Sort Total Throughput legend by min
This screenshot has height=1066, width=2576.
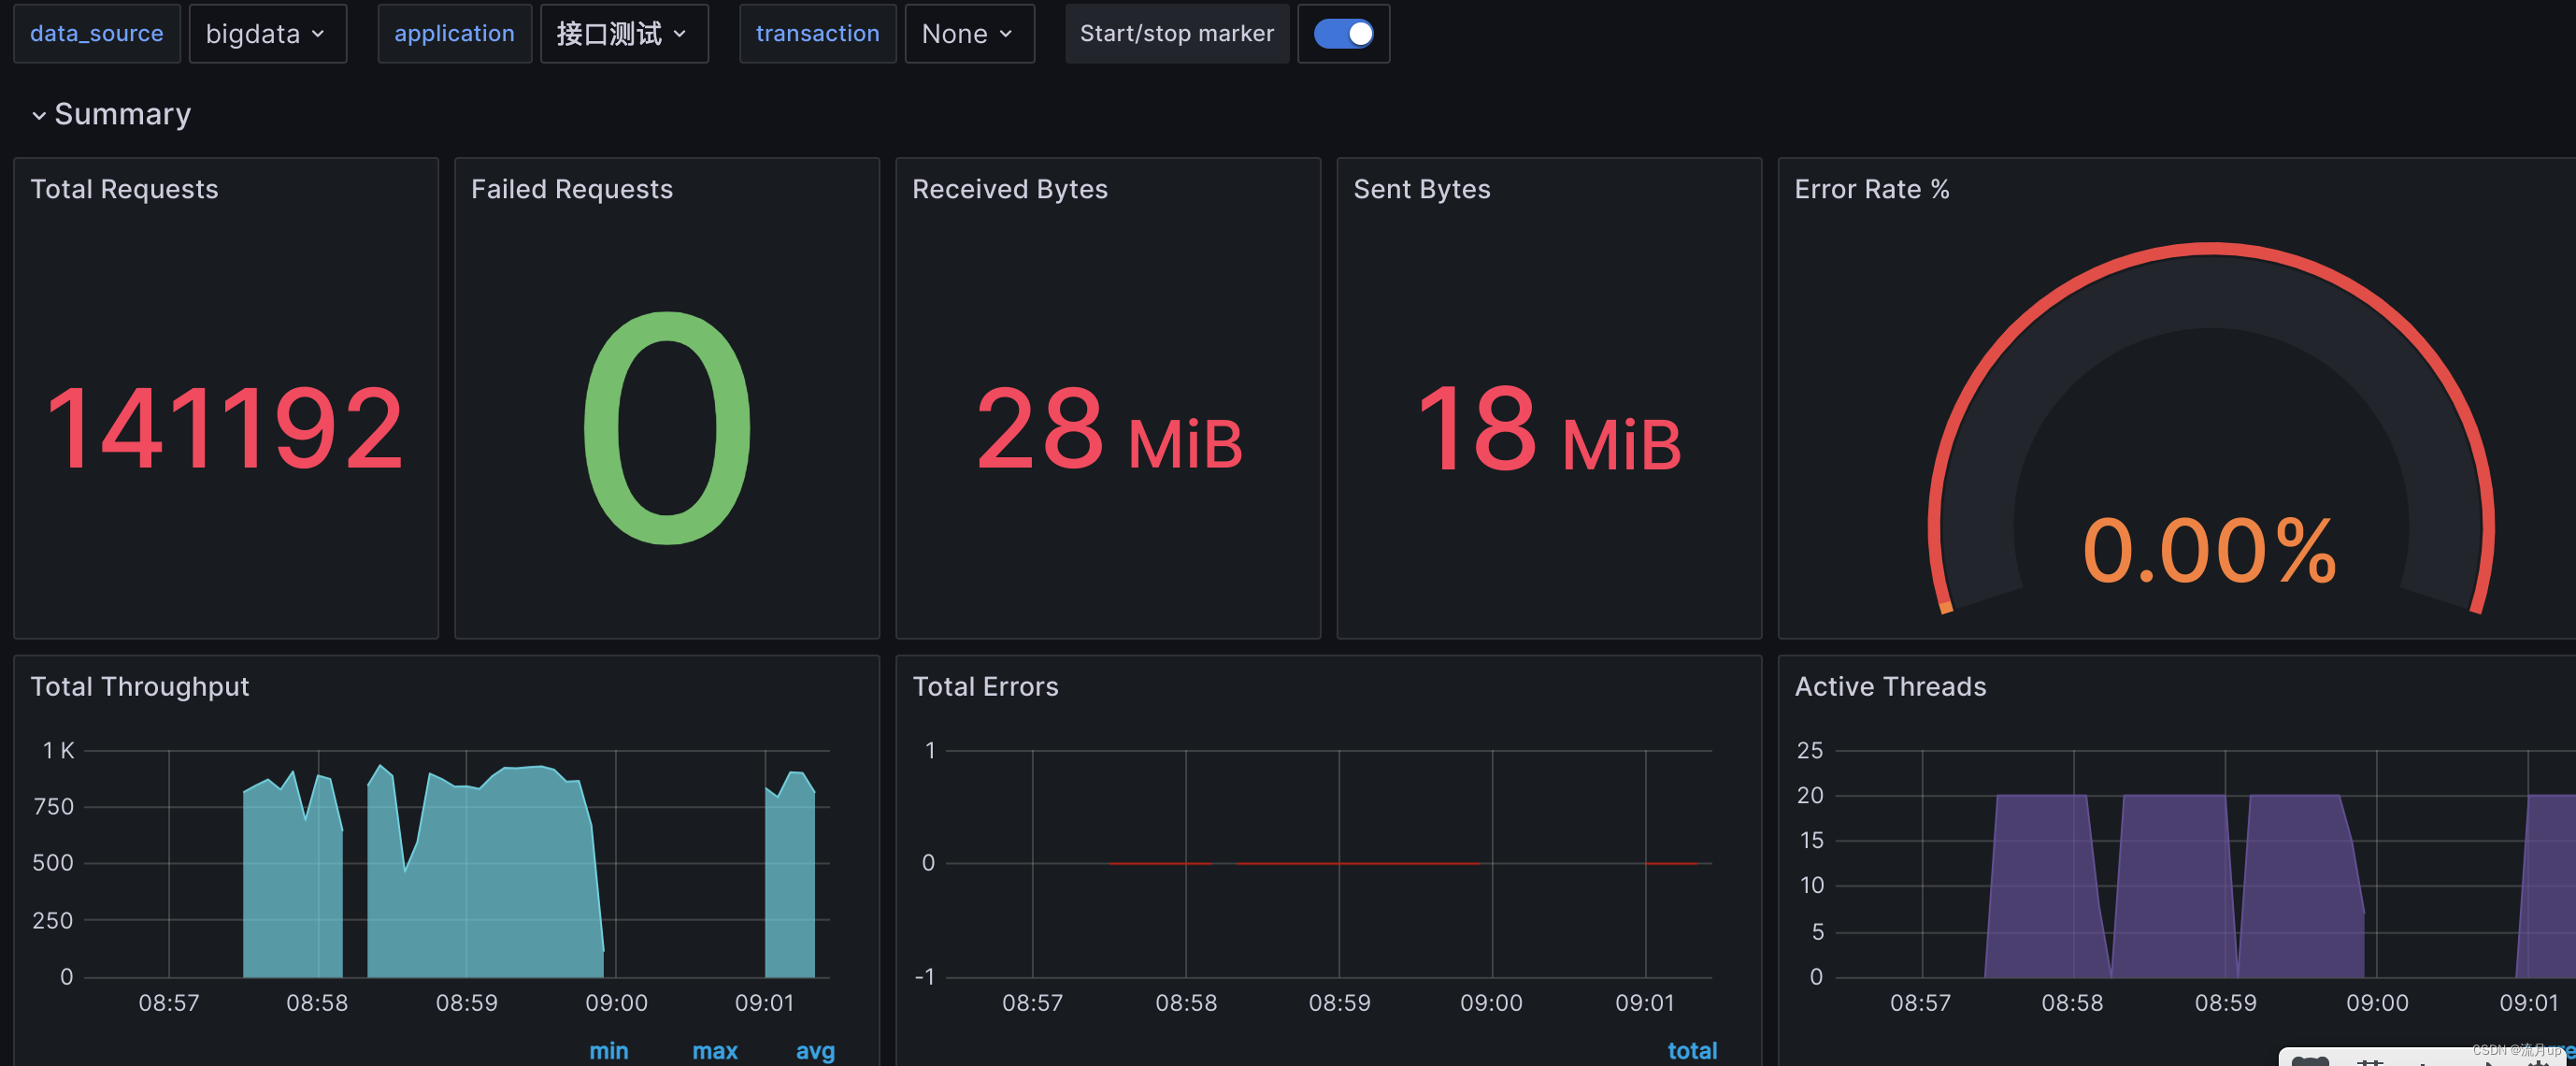tap(608, 1050)
